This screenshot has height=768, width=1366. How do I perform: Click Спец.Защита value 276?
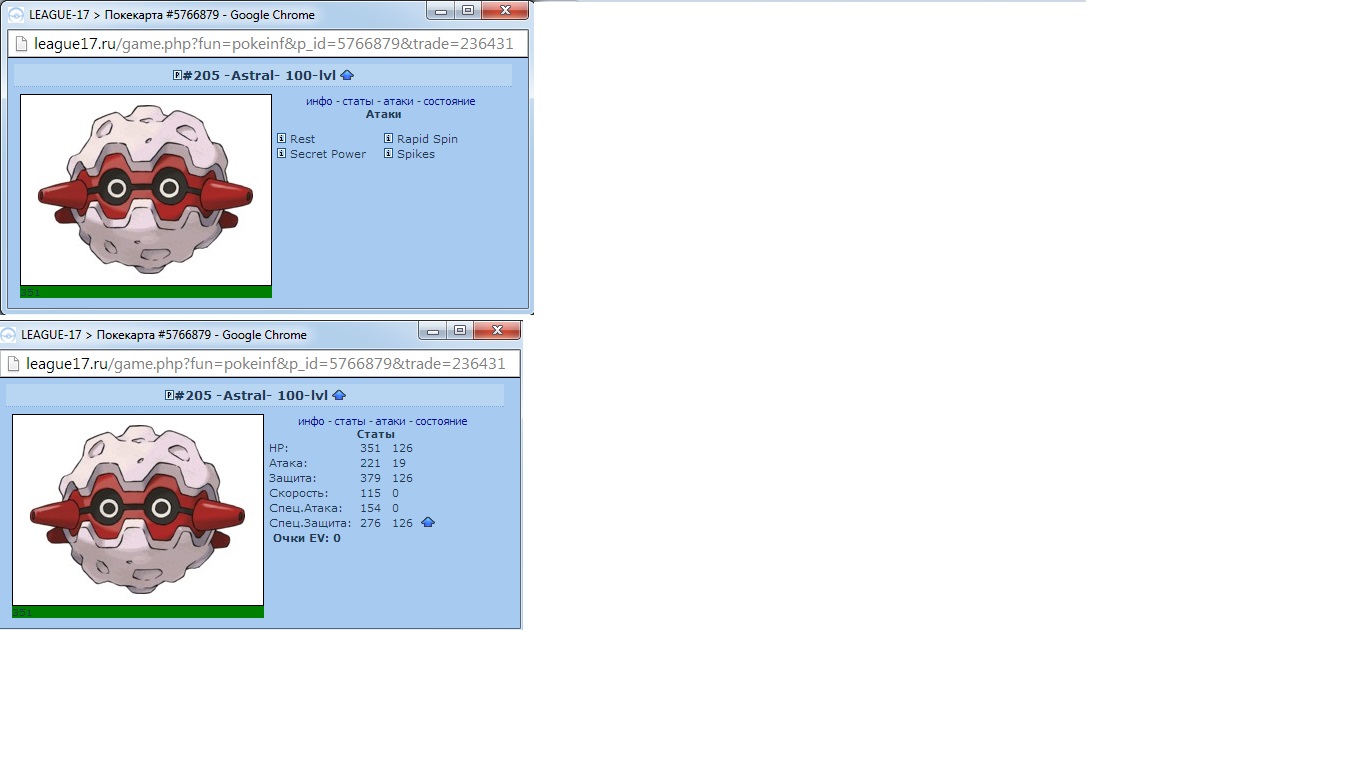tap(370, 523)
